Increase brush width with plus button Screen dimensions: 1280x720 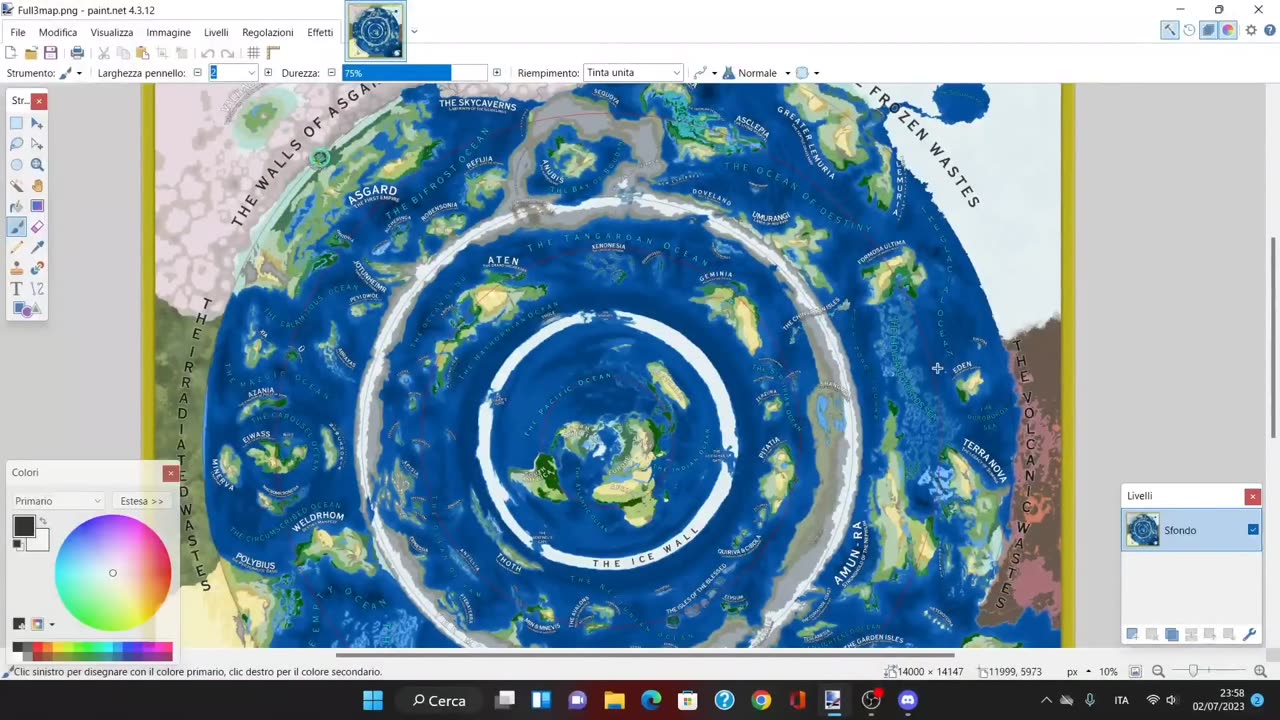point(267,73)
